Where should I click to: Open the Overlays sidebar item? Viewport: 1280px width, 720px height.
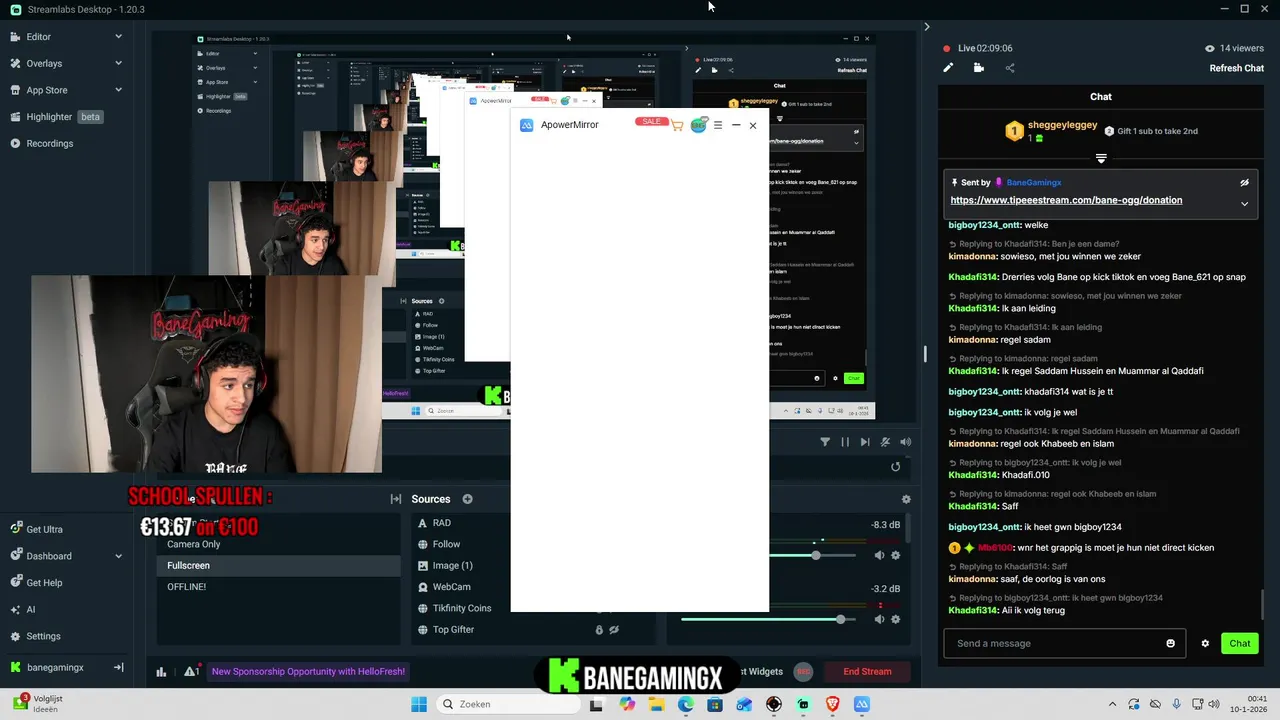(43, 63)
